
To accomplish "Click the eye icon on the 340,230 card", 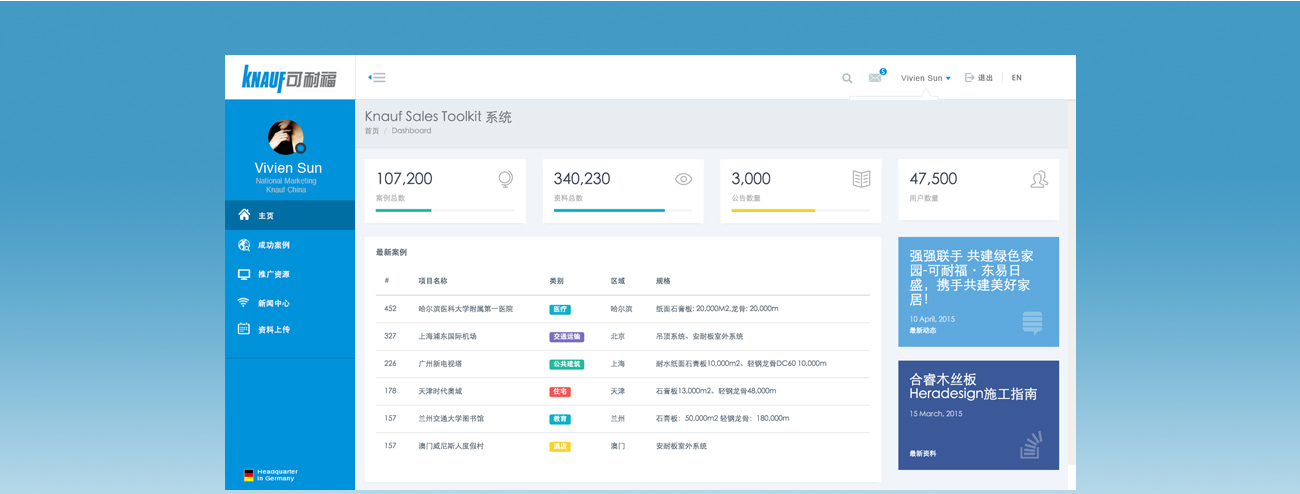I will (684, 179).
